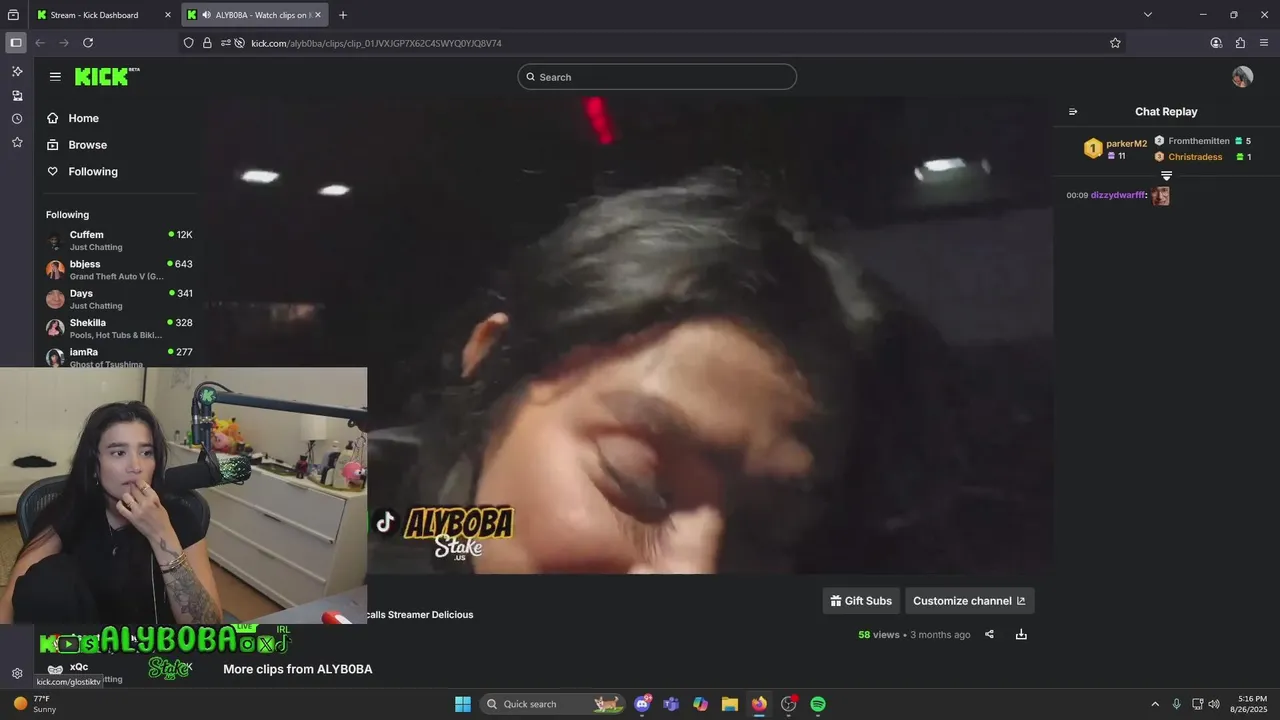Open Spotify from the taskbar
The image size is (1280, 720).
click(x=818, y=704)
